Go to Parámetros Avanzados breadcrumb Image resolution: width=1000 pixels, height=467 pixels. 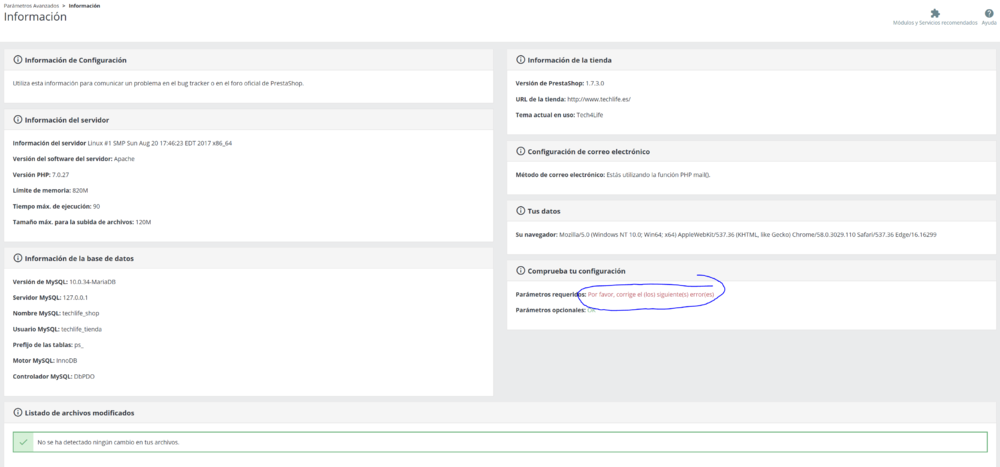tap(31, 5)
